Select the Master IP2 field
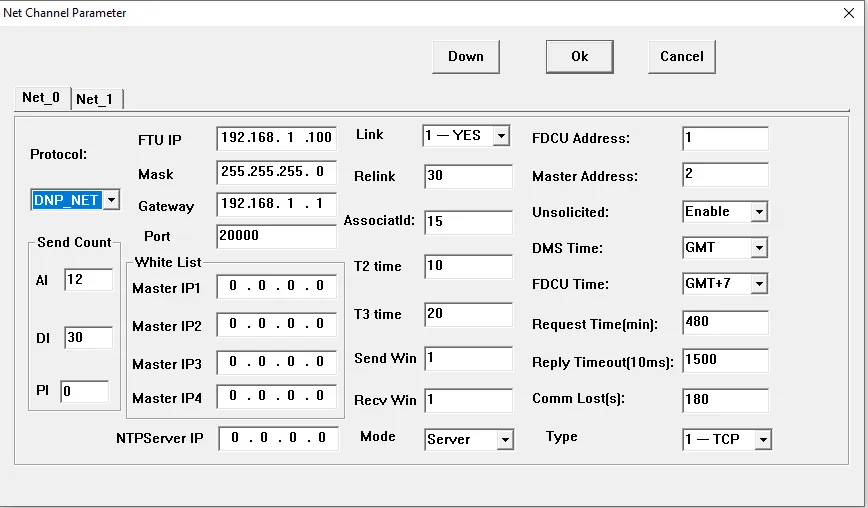 pos(276,324)
